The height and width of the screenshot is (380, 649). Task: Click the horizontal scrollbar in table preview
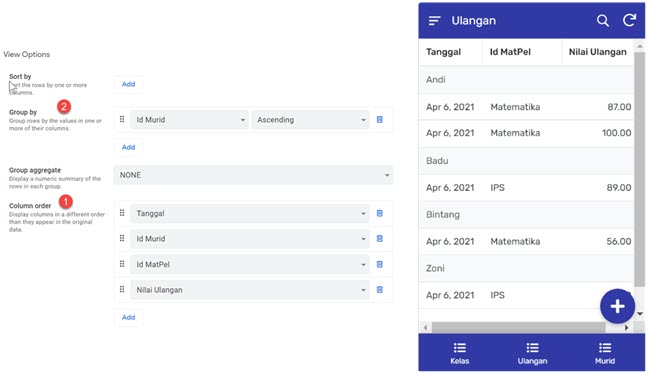pyautogui.click(x=519, y=327)
